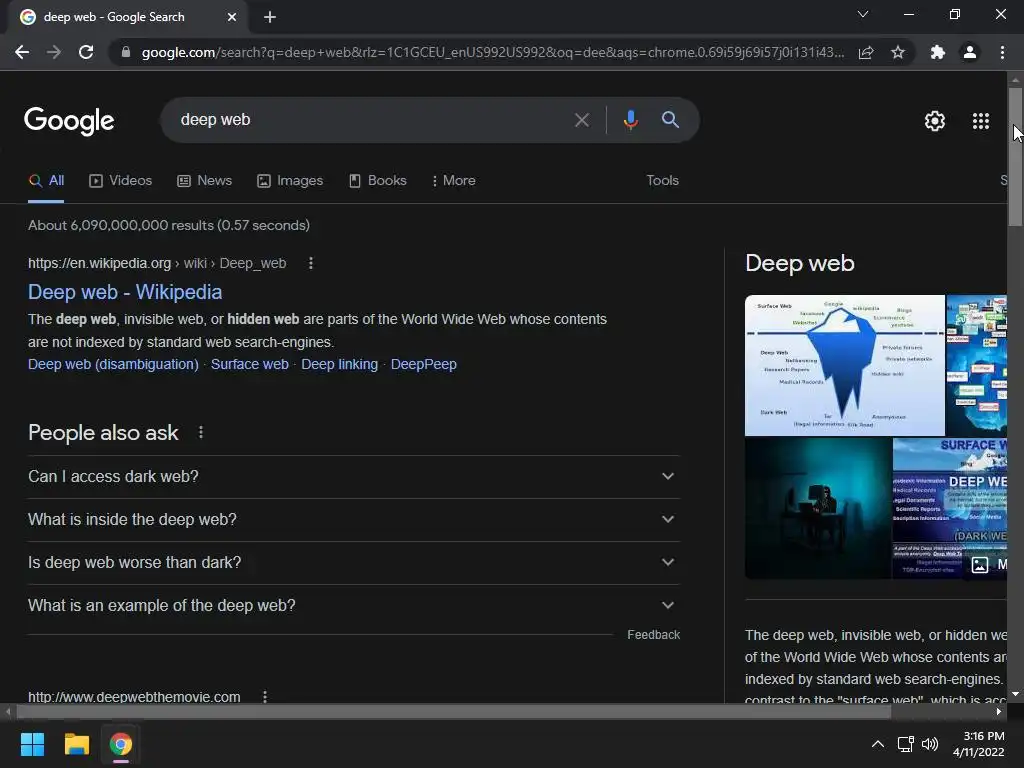Open the network status tray icon

click(906, 744)
